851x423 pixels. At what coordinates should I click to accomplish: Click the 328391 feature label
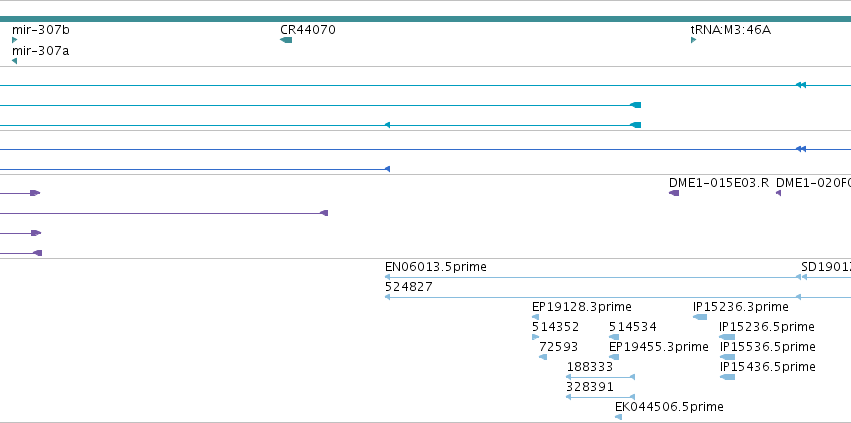[x=590, y=387]
